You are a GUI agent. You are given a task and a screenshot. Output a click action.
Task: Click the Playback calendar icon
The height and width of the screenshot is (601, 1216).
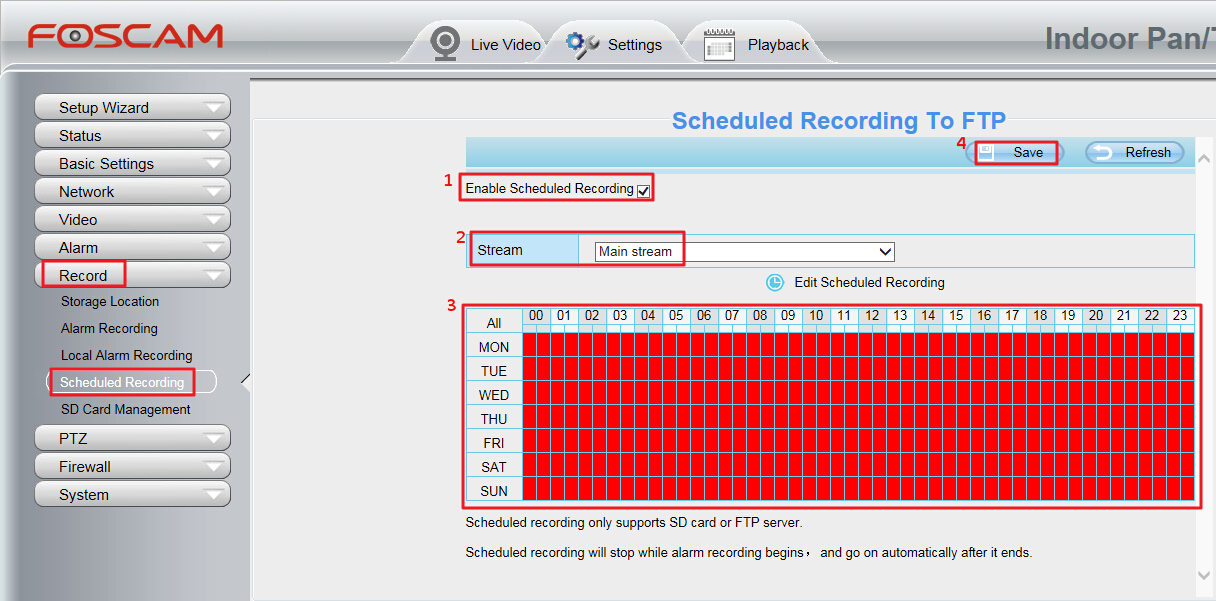[x=719, y=45]
